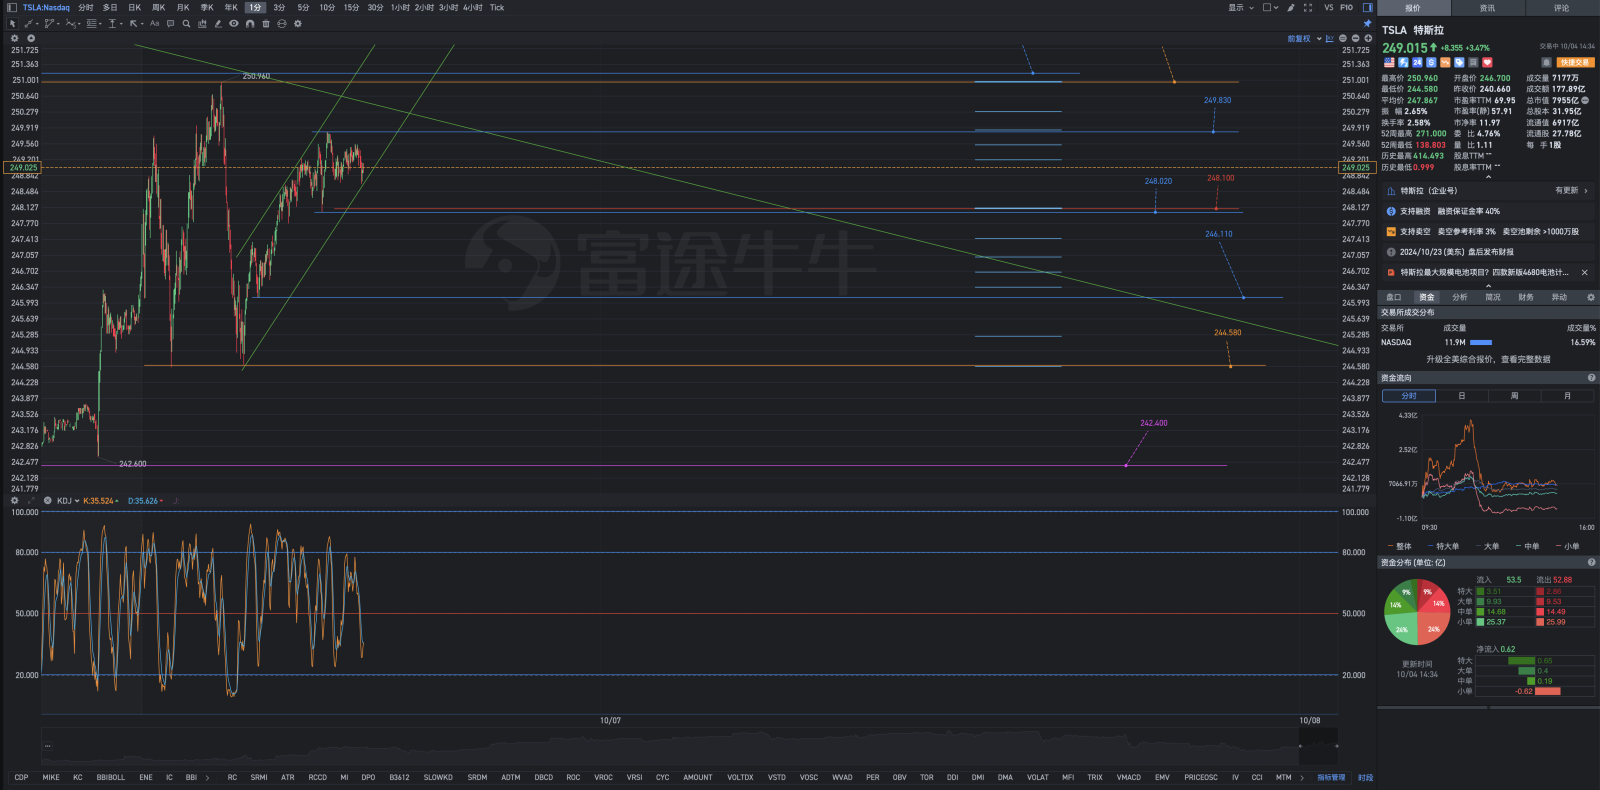
Task: Click the TSLA:Nasdaq ticker label
Action: (46, 8)
